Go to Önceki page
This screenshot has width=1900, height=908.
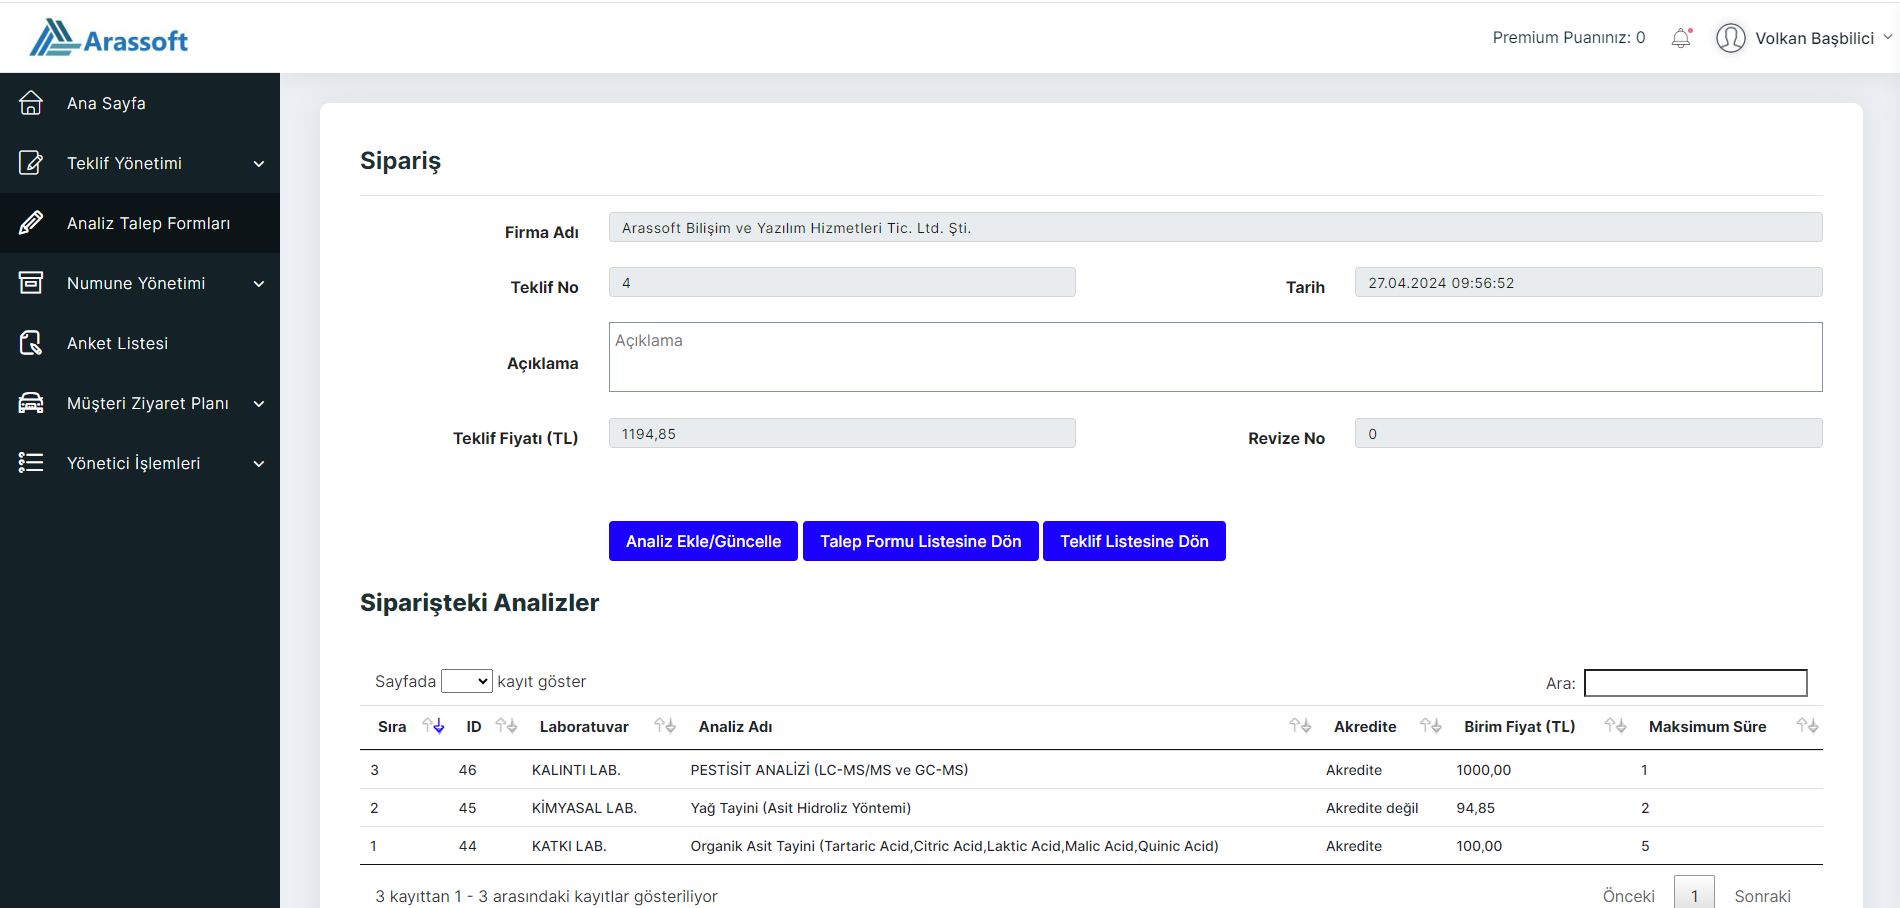1628,896
